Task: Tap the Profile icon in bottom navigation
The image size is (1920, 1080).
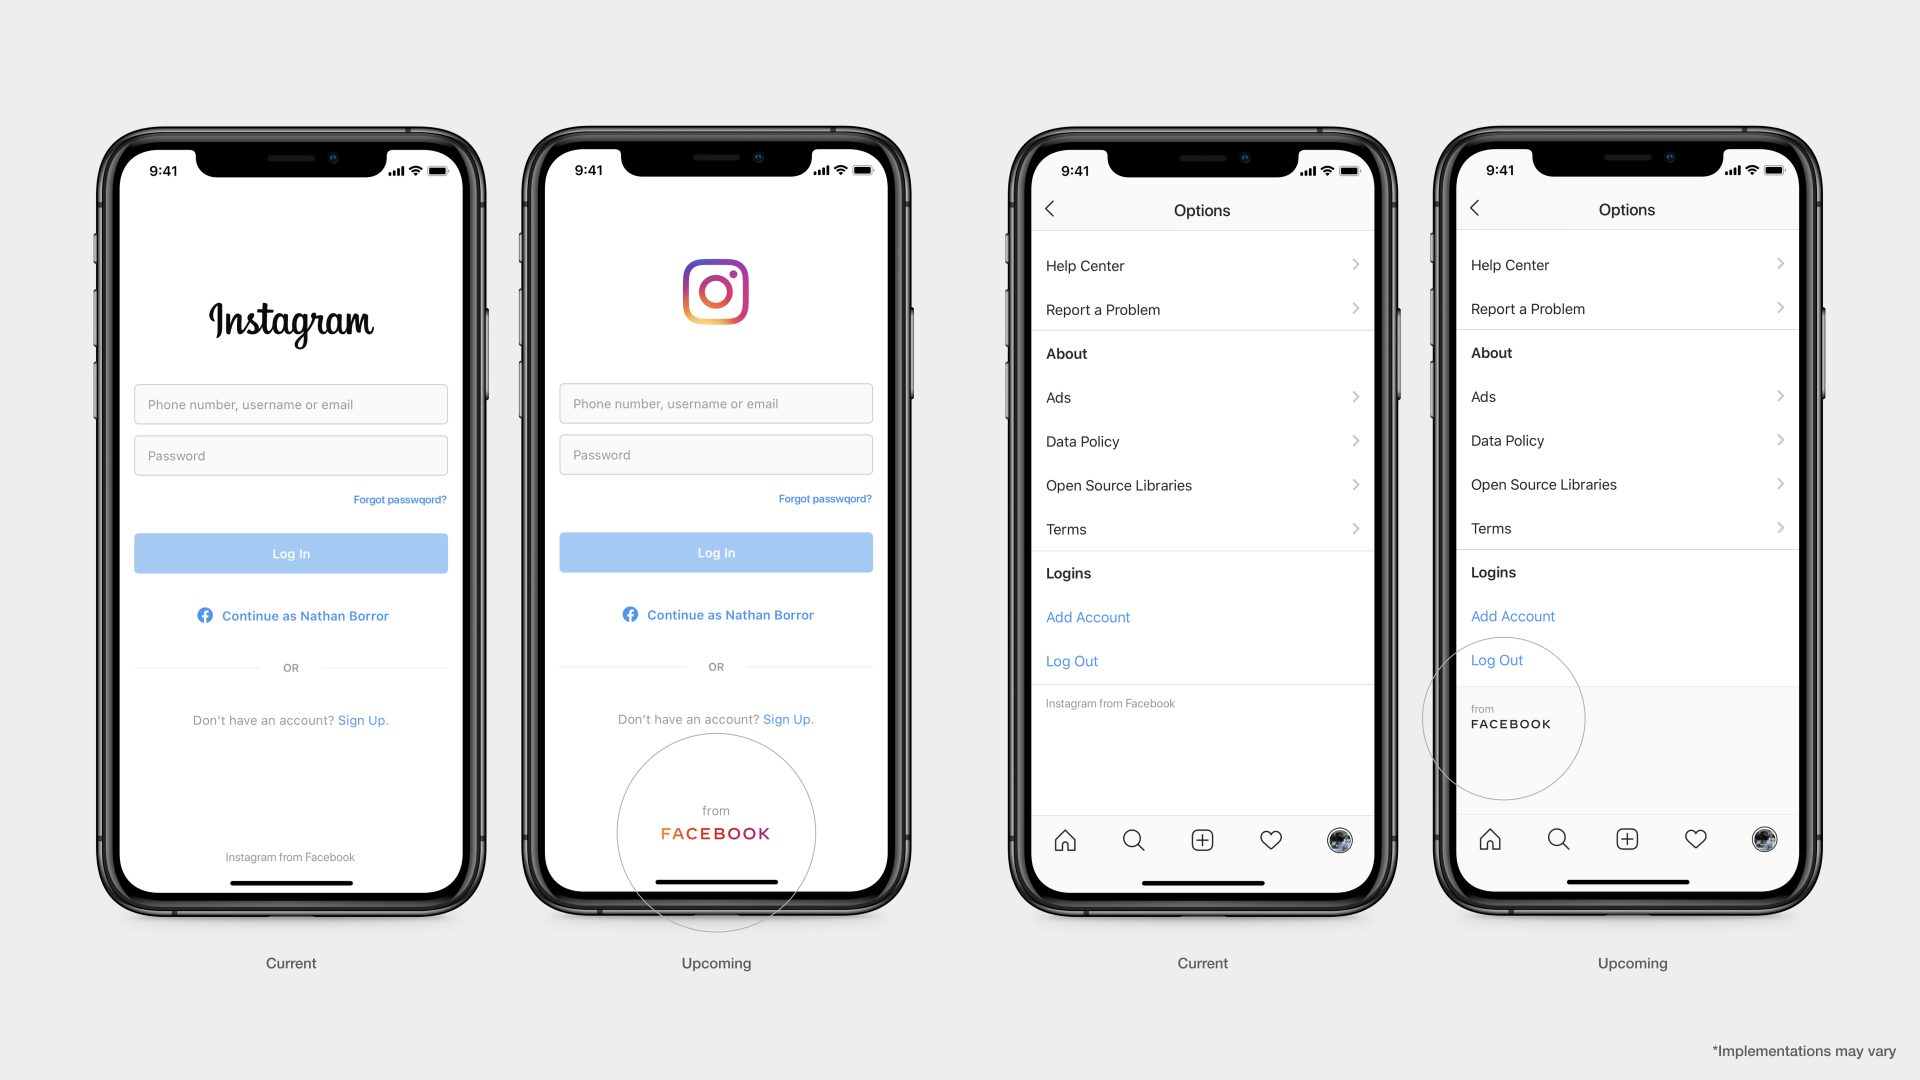Action: coord(1341,839)
